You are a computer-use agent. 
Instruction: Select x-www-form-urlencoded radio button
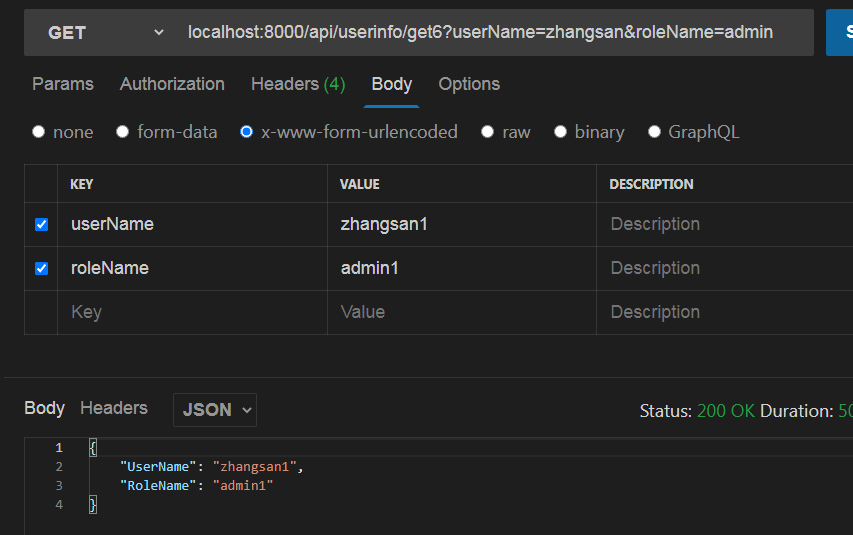246,132
